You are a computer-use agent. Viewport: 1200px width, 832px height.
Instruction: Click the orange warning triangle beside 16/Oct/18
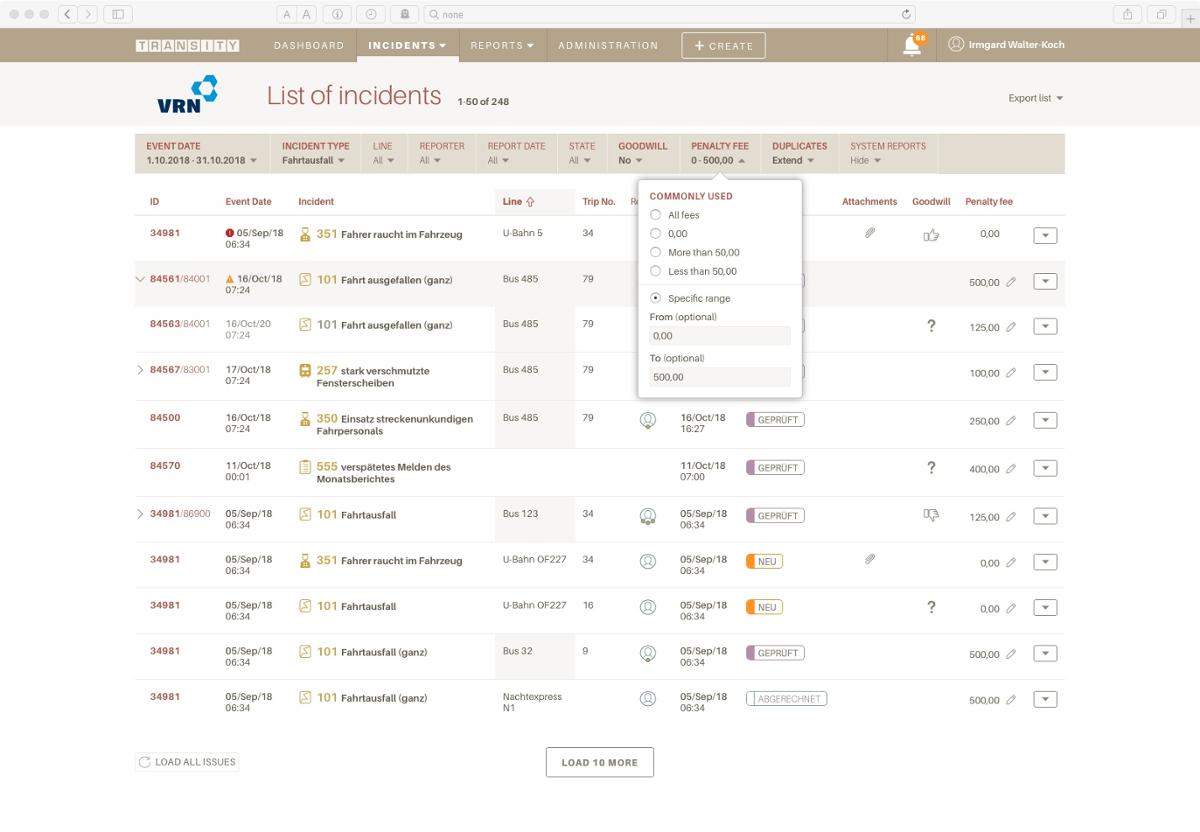coord(230,279)
